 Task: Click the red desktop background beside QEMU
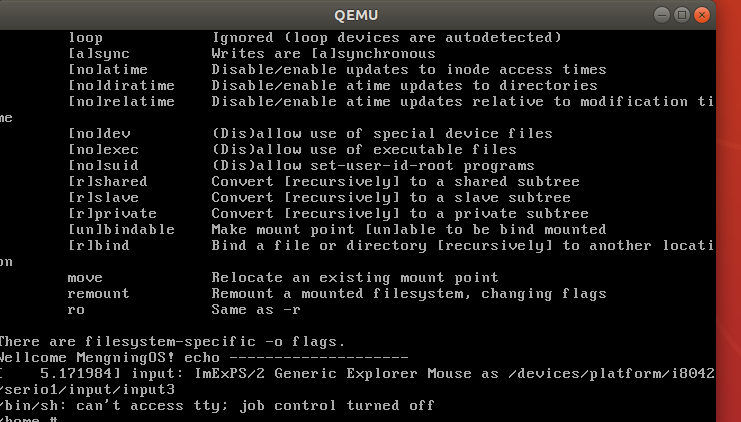tap(729, 213)
